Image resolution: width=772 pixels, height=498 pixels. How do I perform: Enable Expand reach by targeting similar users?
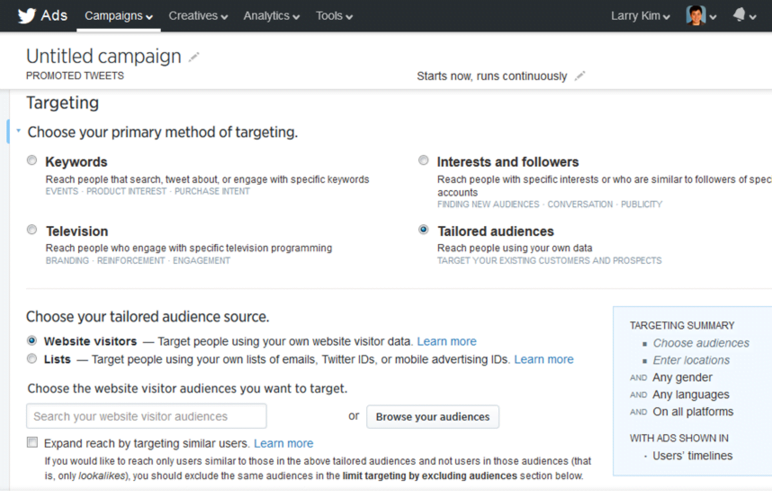click(x=32, y=442)
